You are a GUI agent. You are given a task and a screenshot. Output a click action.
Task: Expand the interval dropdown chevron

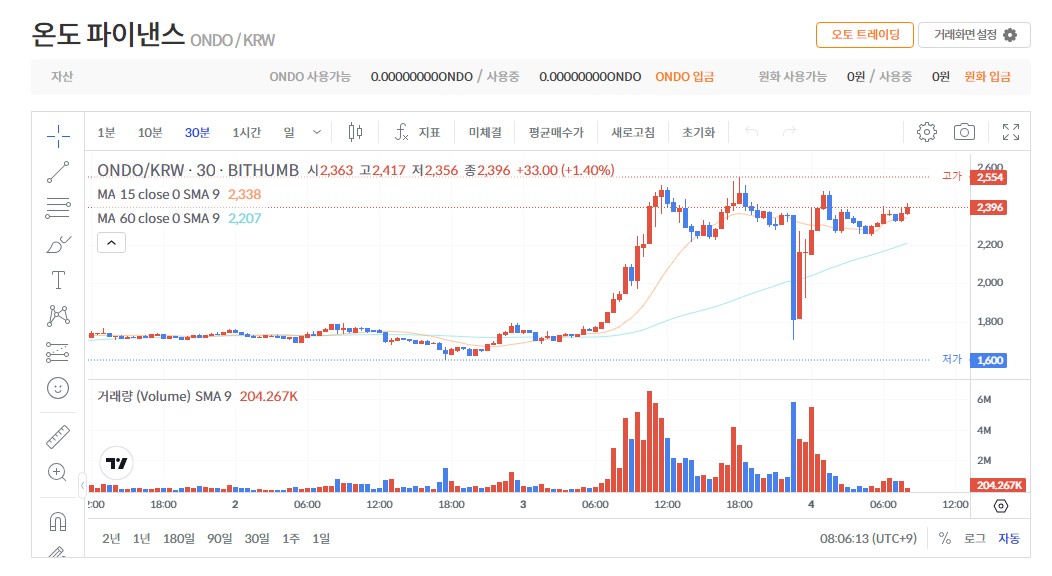317,132
